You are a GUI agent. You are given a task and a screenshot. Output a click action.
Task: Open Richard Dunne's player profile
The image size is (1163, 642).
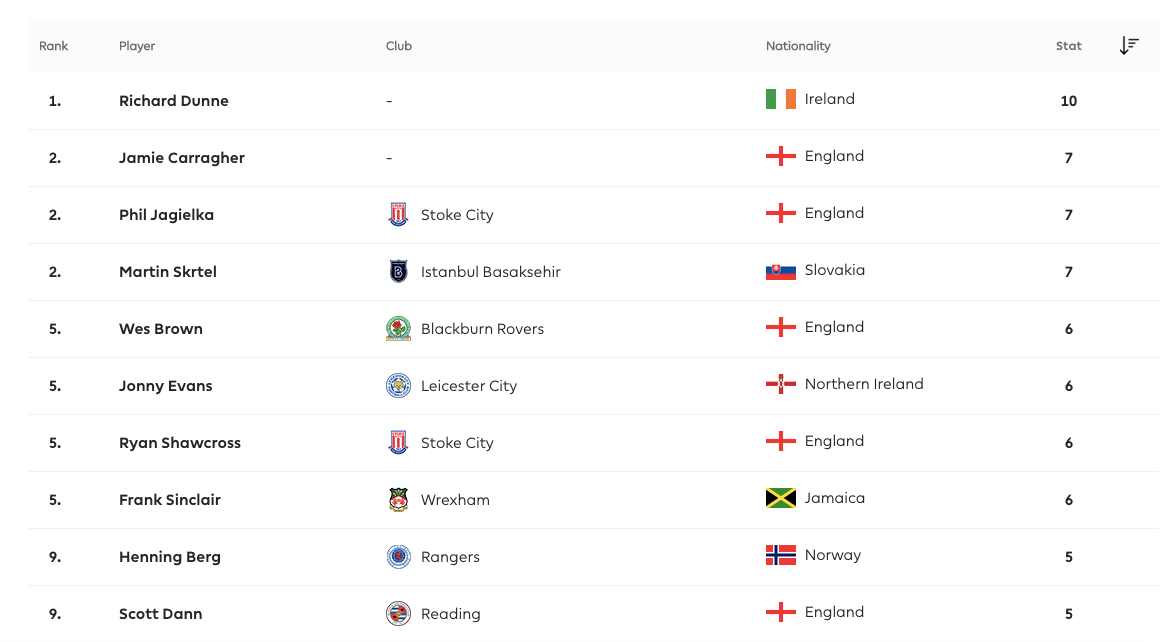[173, 101]
